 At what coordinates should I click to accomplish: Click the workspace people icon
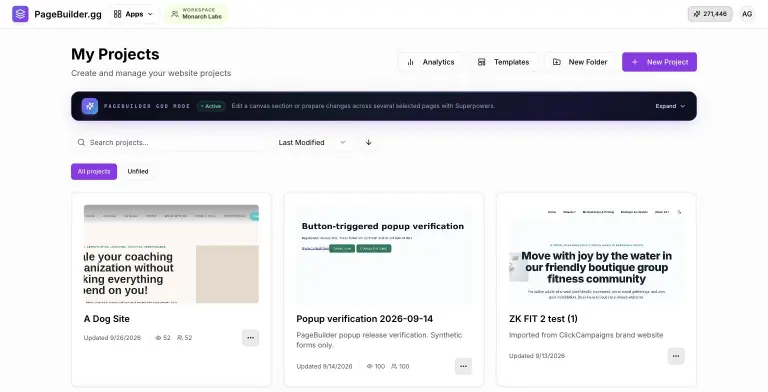(x=175, y=14)
